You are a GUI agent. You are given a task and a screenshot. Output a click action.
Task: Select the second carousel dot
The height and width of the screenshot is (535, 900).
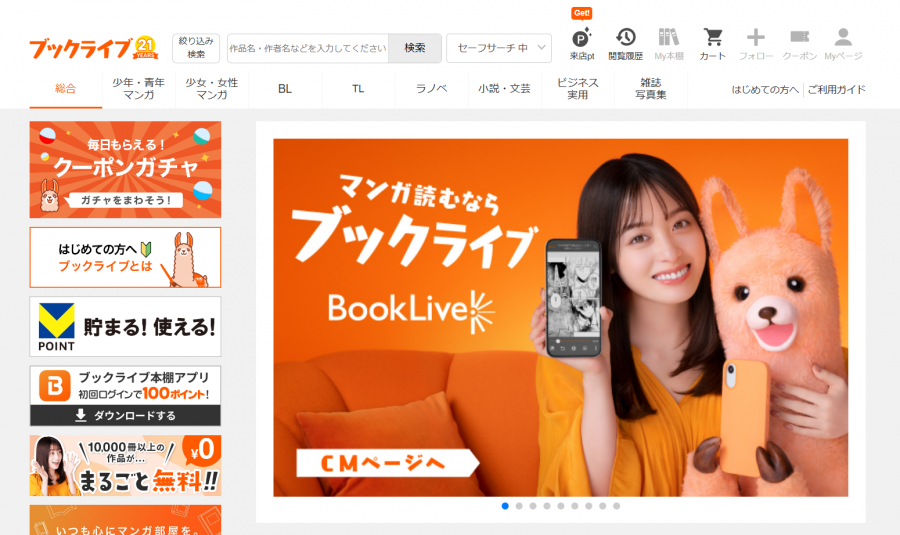519,506
